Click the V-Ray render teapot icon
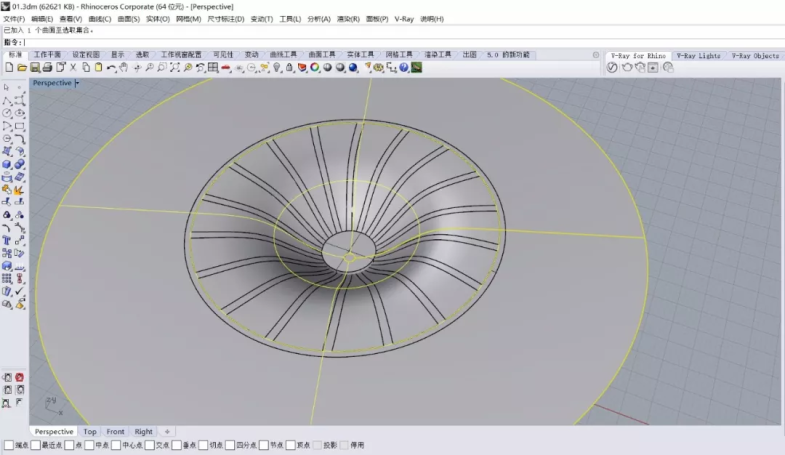Image resolution: width=785 pixels, height=455 pixels. tap(626, 68)
